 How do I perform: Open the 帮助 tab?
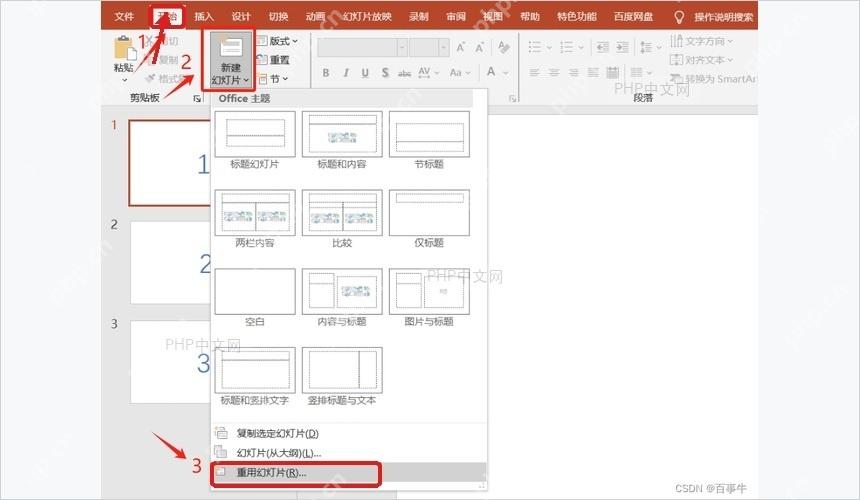[x=529, y=16]
